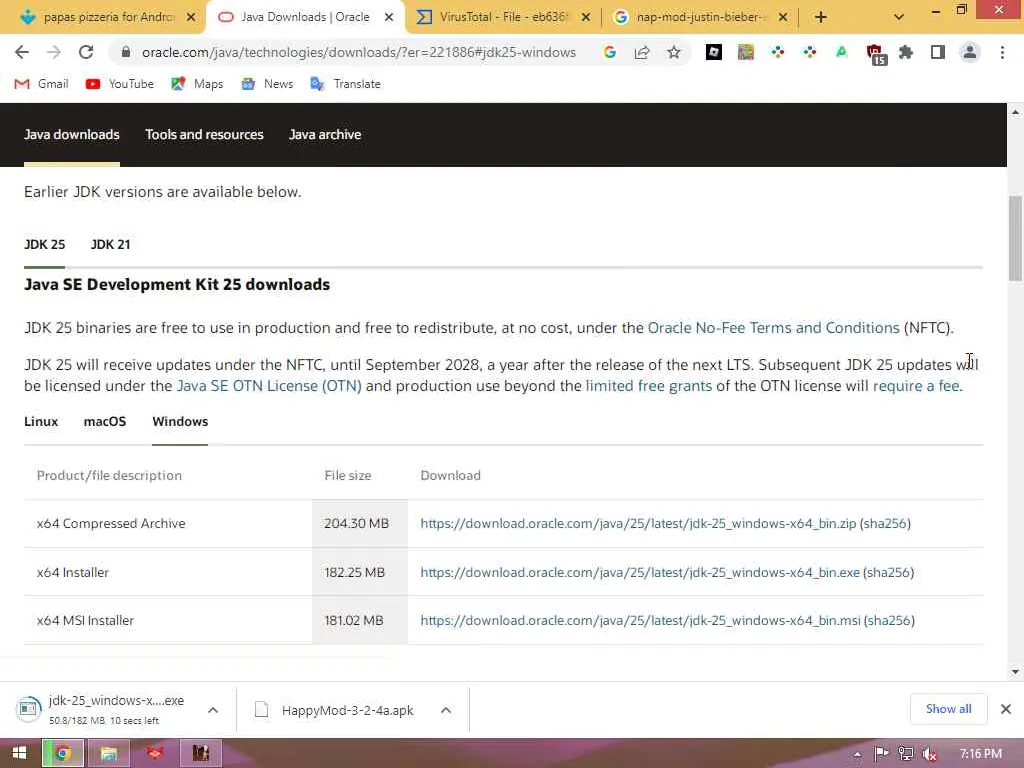This screenshot has width=1024, height=768.
Task: Select the JDK 25 tab
Action: 44,244
